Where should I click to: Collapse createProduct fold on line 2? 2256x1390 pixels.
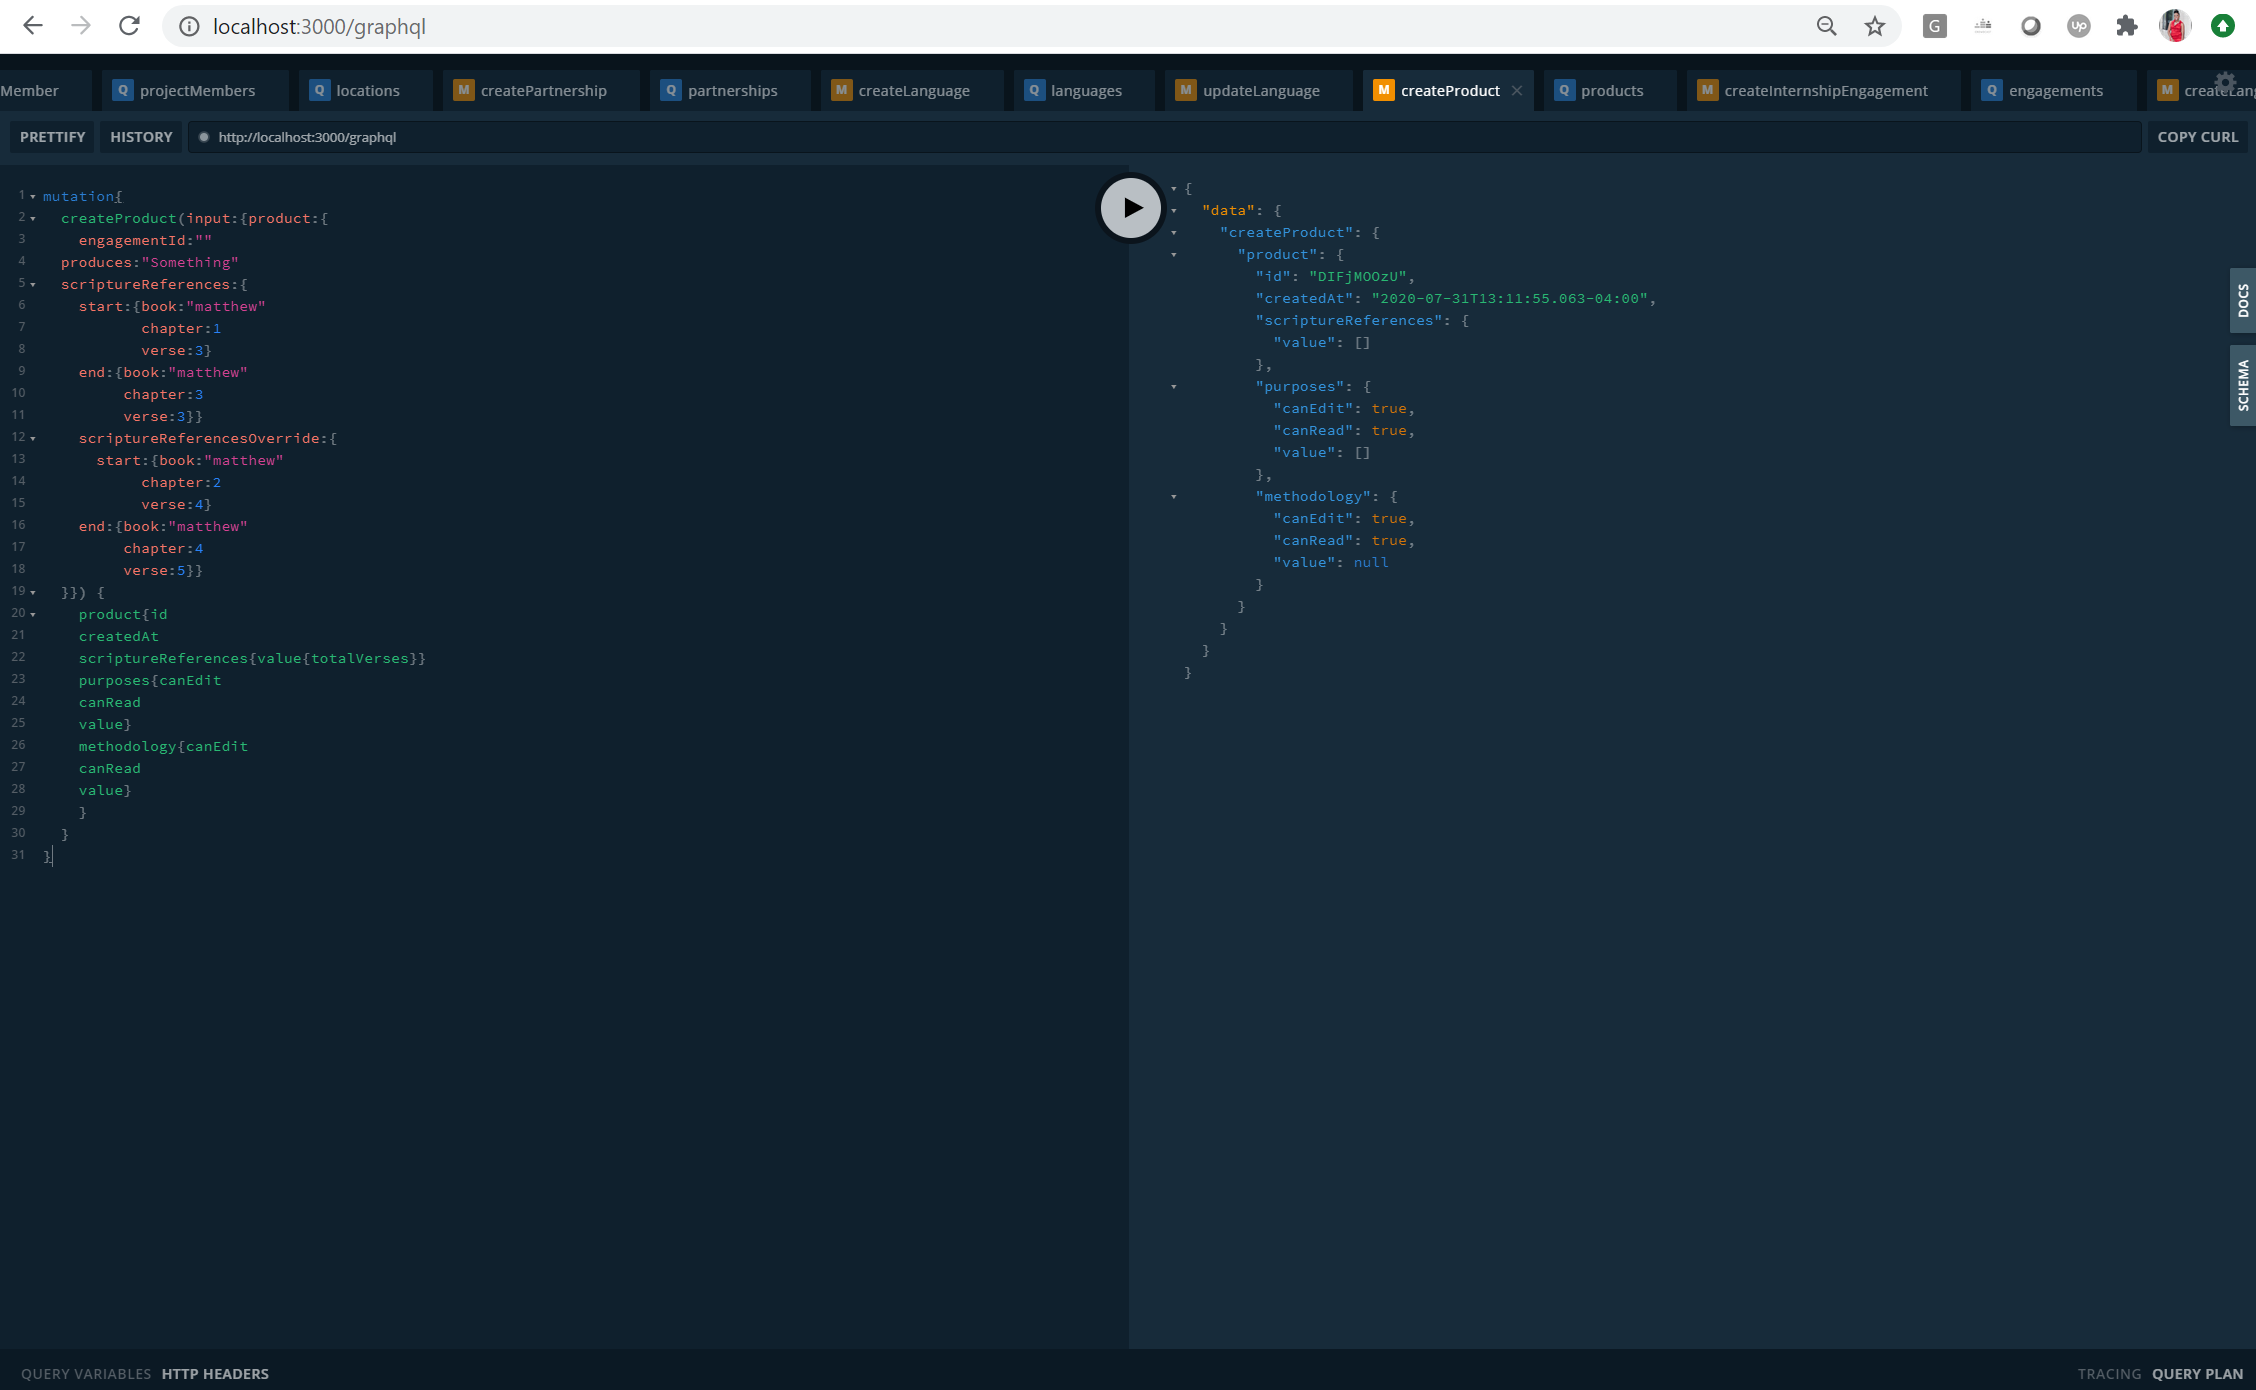(33, 219)
